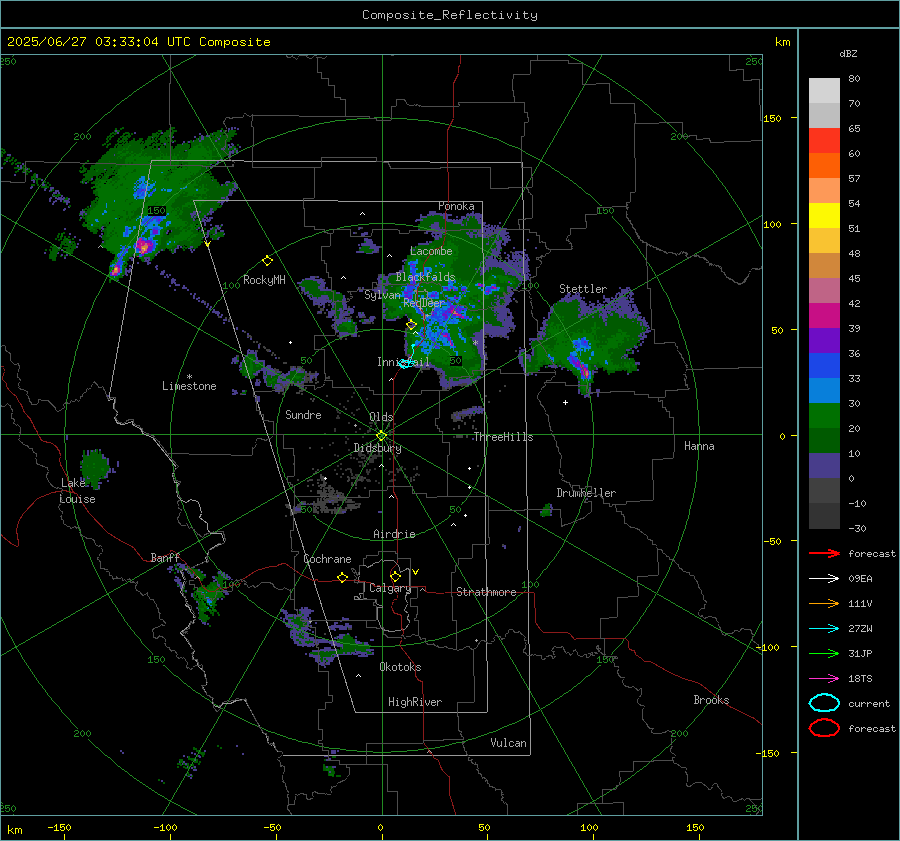This screenshot has height=841, width=900.
Task: Click the orange 111V arrow icon
Action: click(x=824, y=603)
